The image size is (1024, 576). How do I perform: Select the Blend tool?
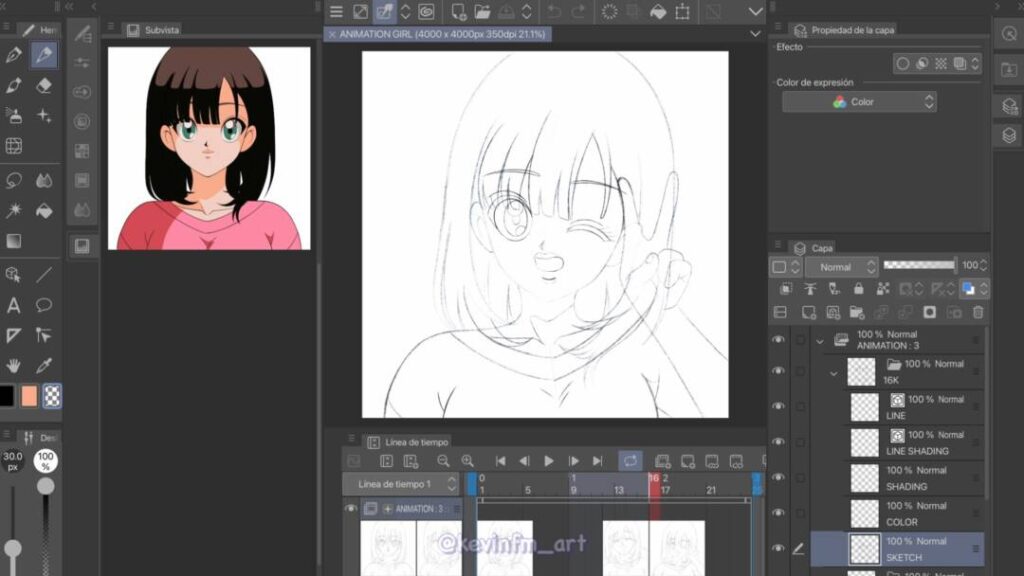[44, 180]
